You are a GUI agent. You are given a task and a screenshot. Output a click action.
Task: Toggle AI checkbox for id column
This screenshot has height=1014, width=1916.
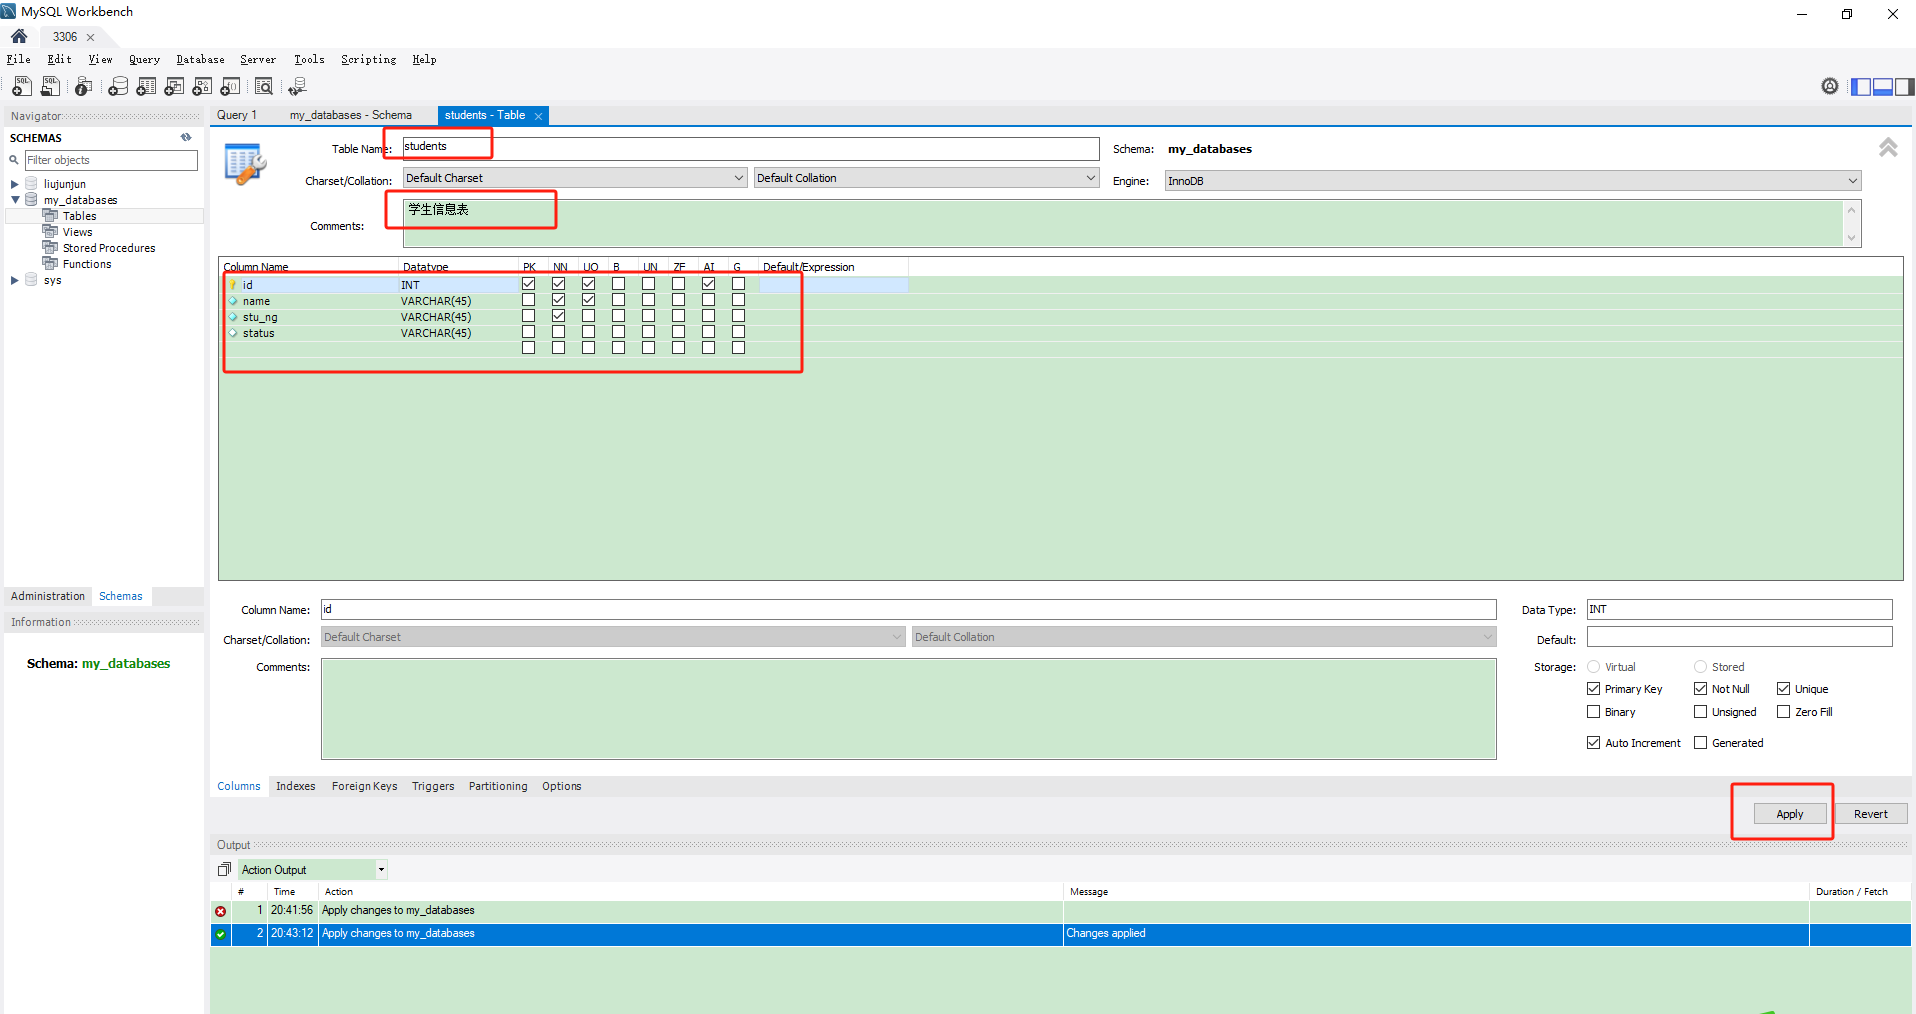click(709, 284)
